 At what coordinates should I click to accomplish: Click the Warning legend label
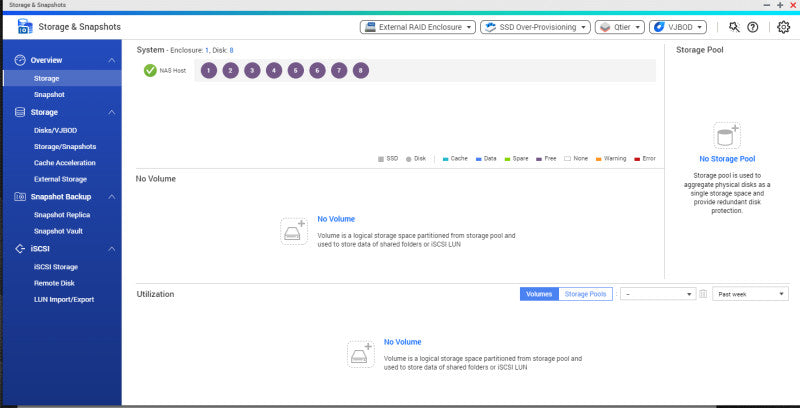pos(615,159)
